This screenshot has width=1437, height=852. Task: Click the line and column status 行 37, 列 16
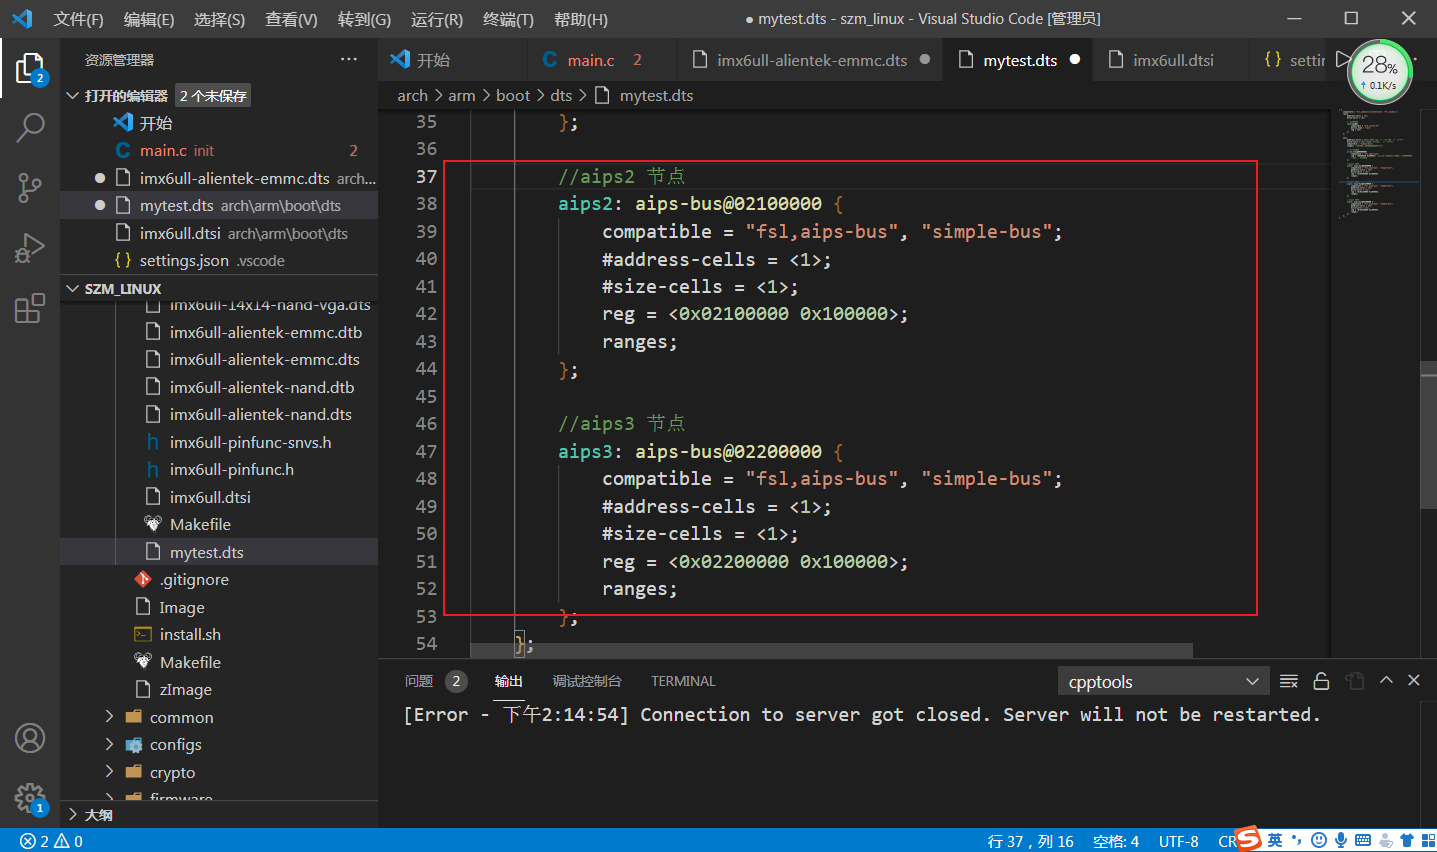pyautogui.click(x=1030, y=841)
